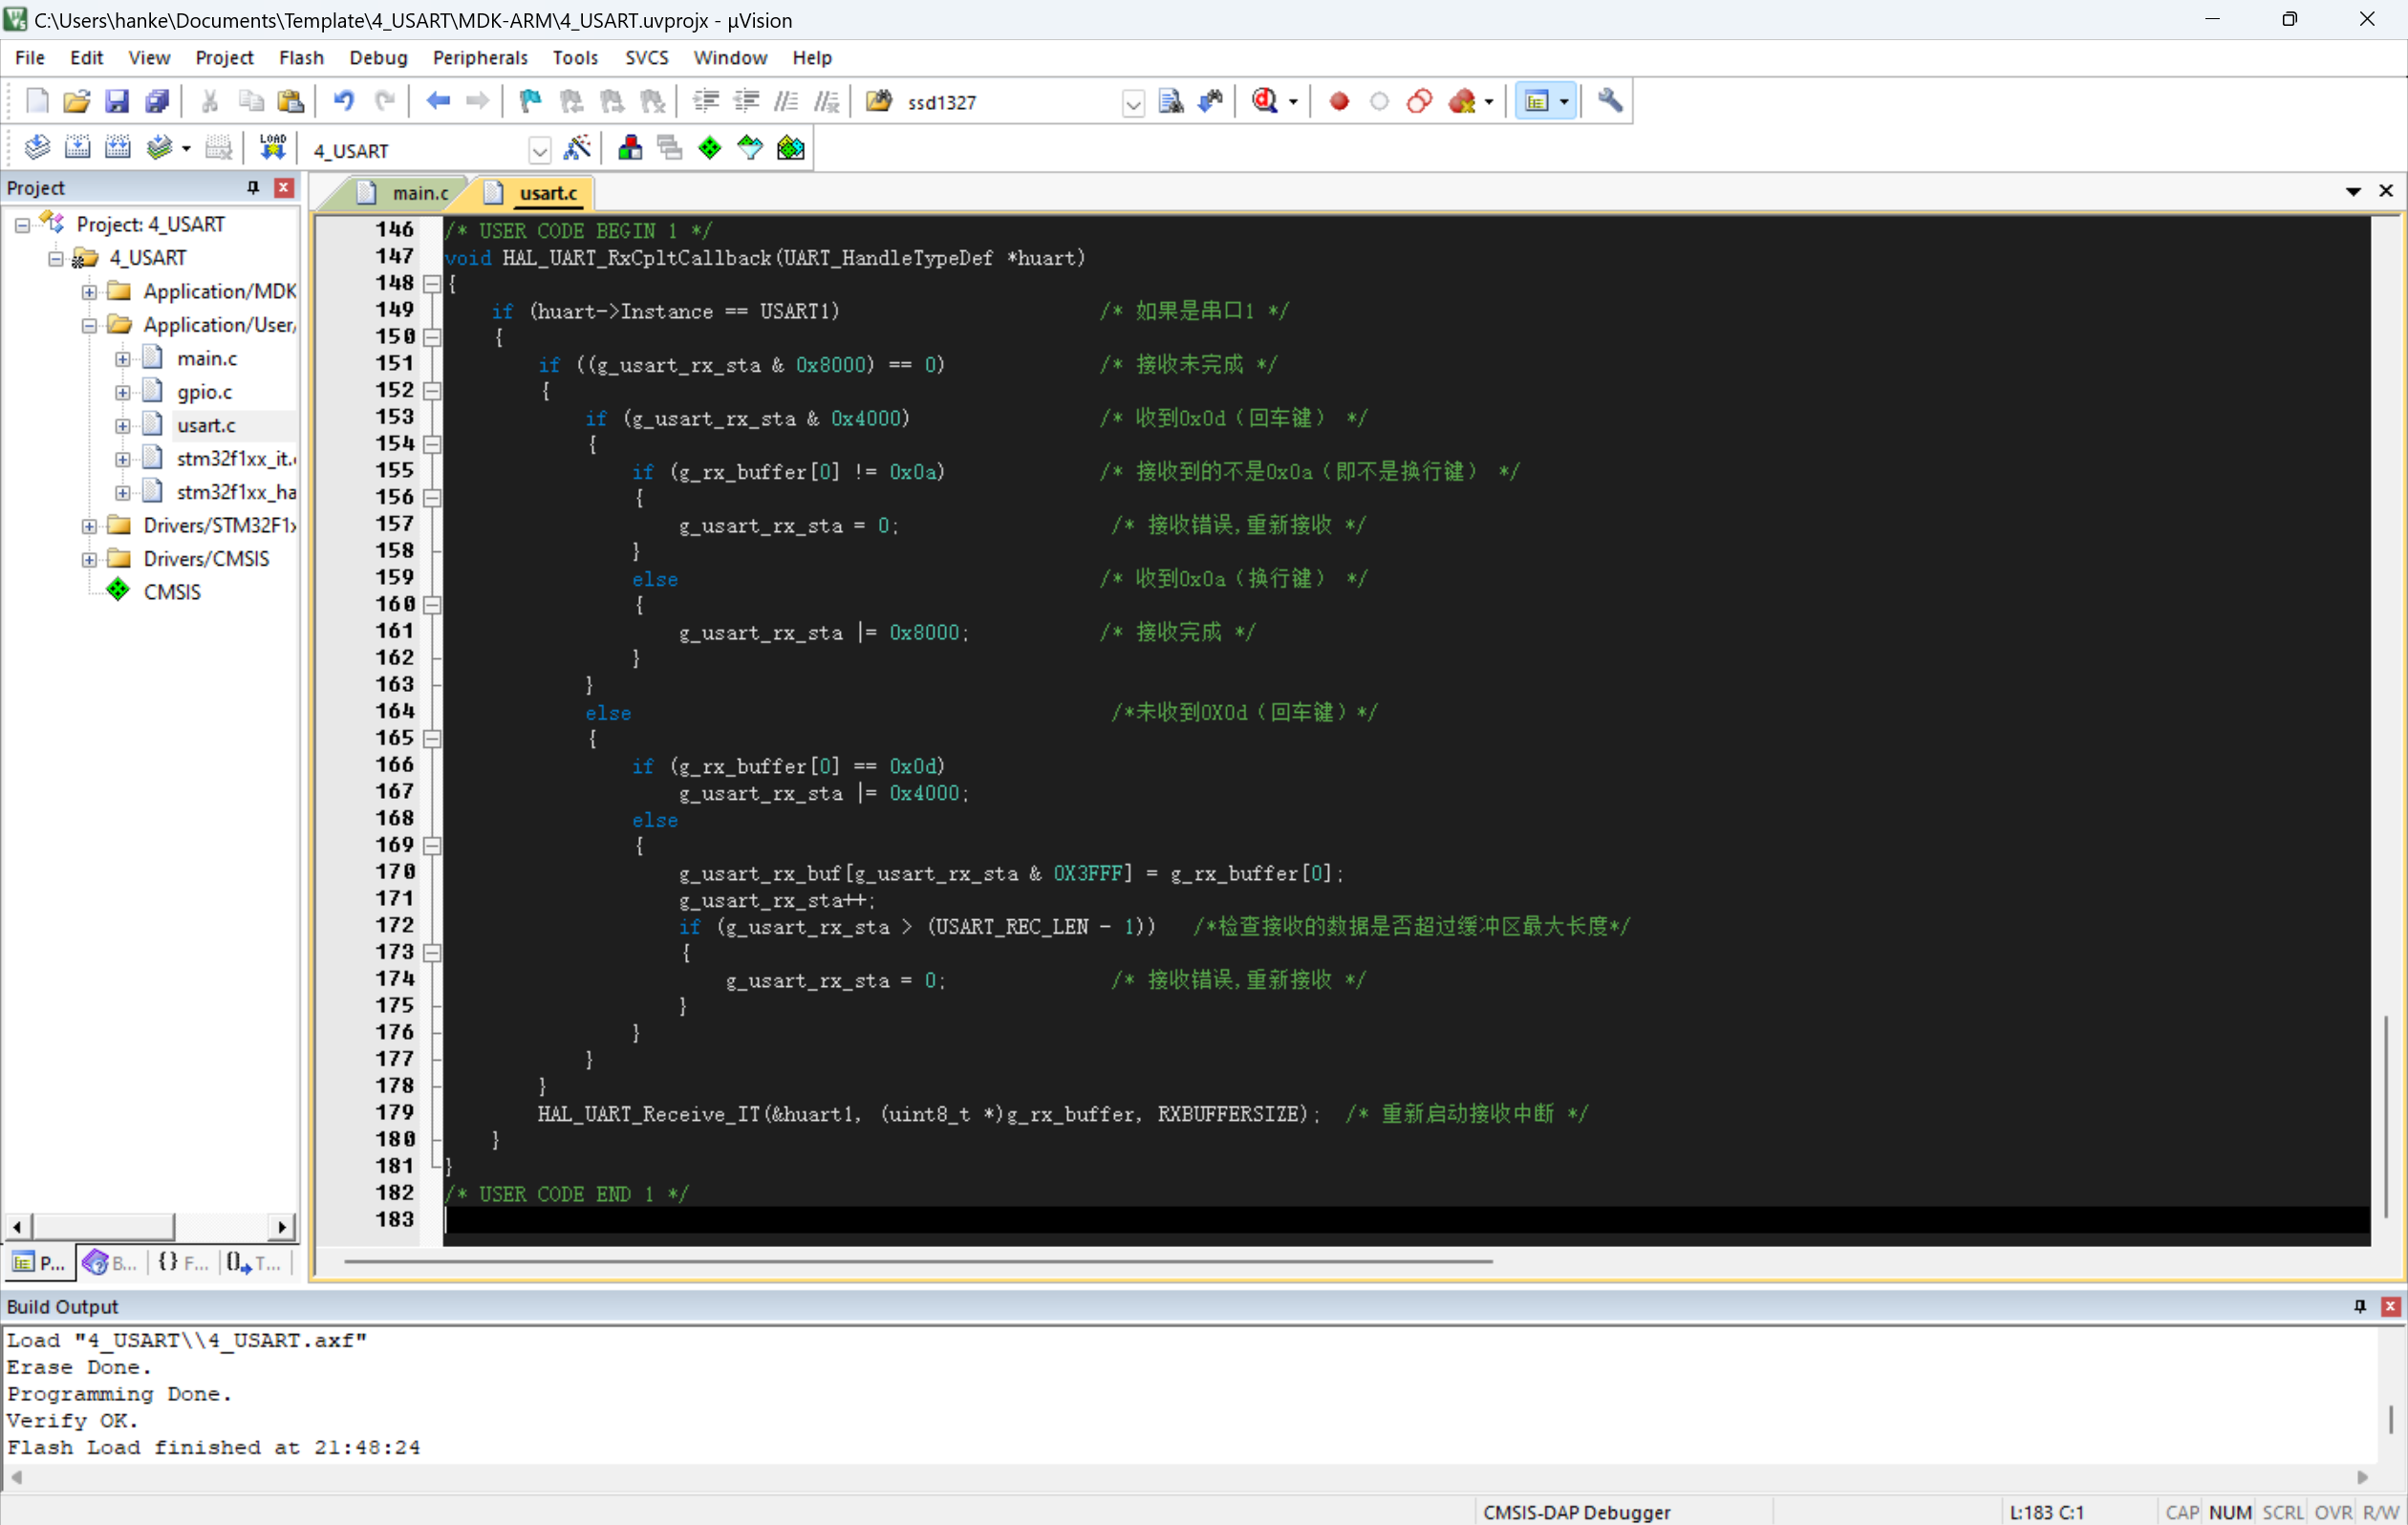Open Options for Target magic wand
Screen dimensions: 2408x1525
click(578, 148)
